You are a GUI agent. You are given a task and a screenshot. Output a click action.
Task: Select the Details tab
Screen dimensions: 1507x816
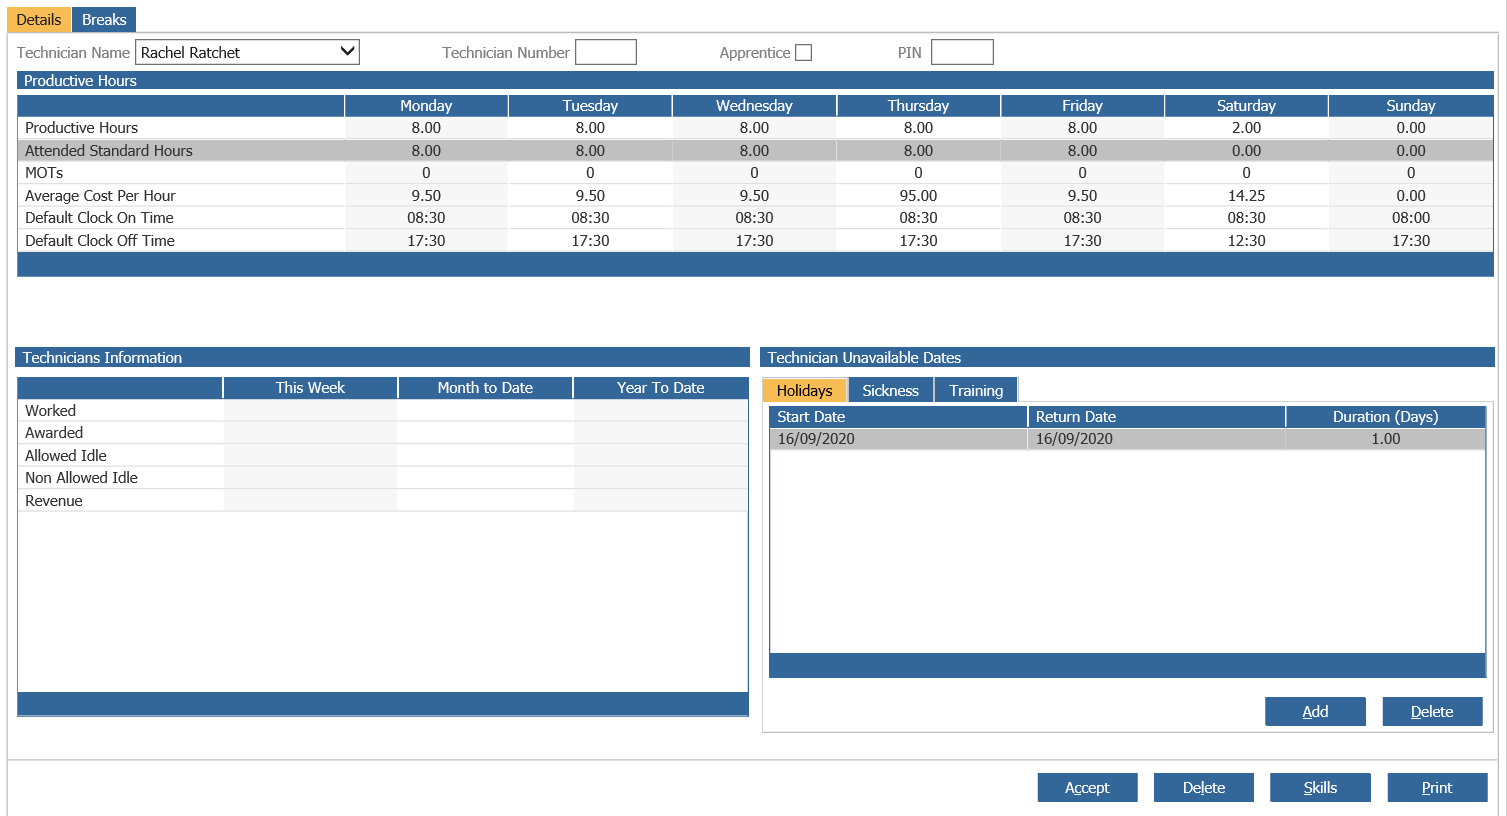39,20
